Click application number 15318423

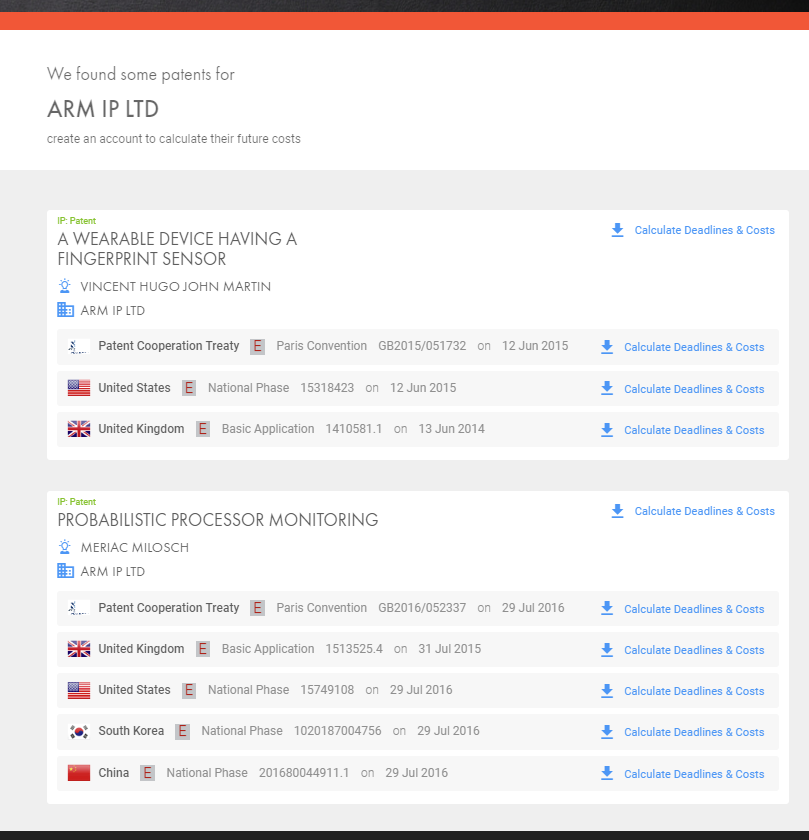tap(327, 388)
